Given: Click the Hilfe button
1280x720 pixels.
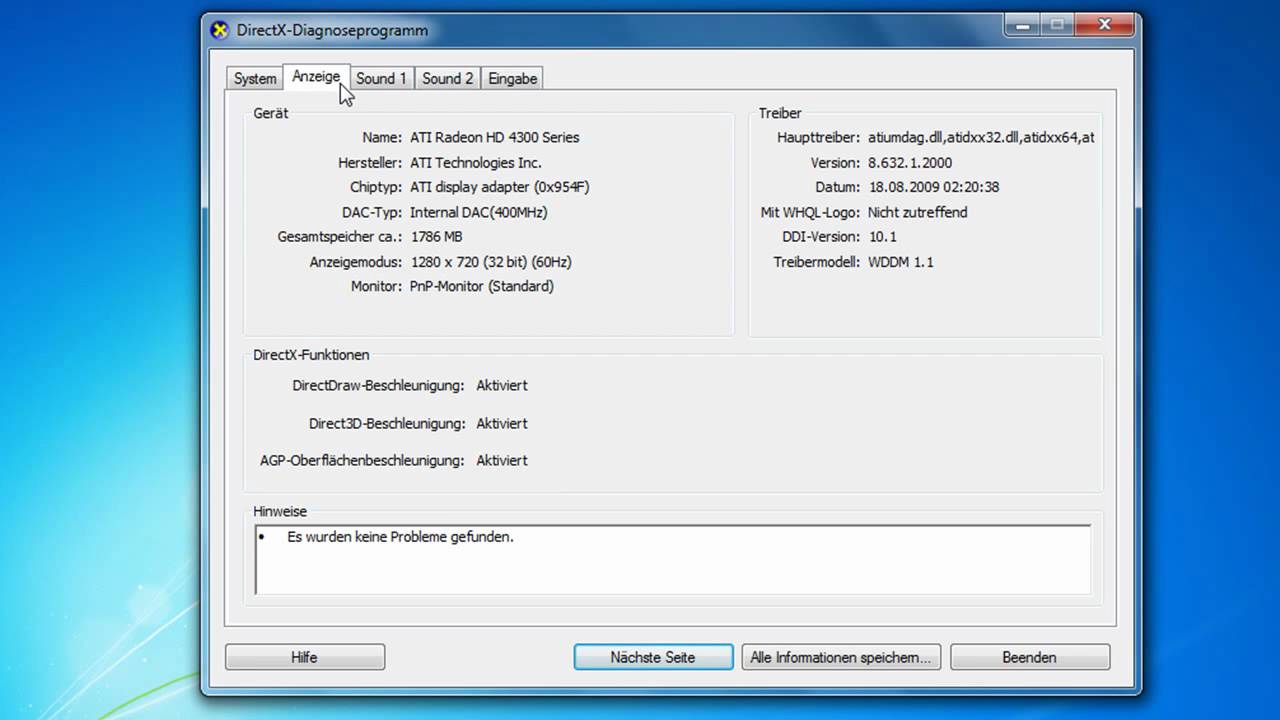Looking at the screenshot, I should (305, 657).
